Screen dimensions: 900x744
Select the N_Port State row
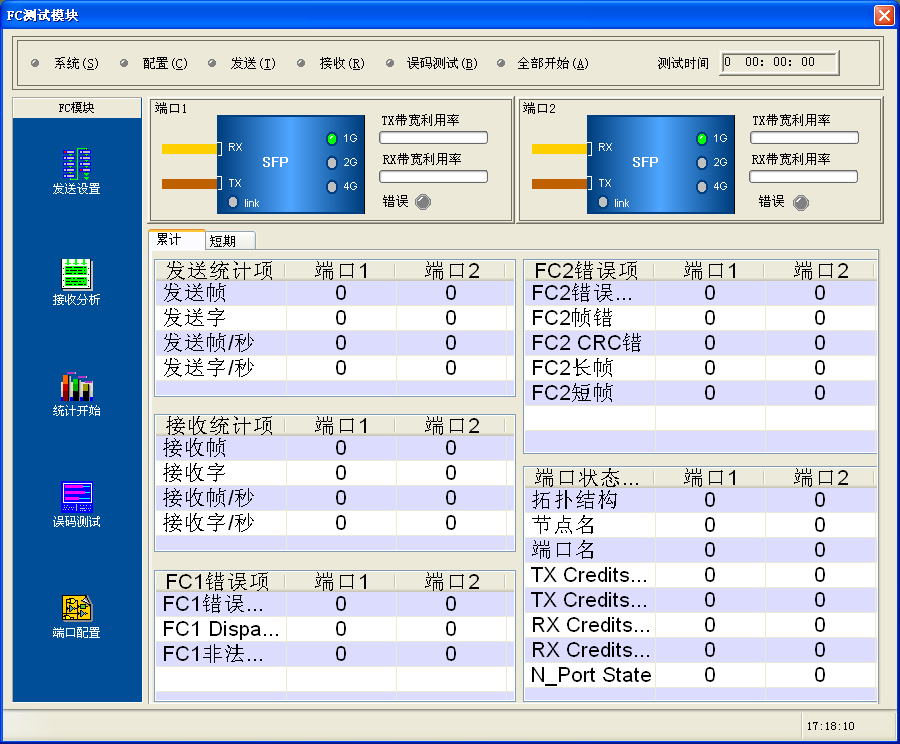pyautogui.click(x=701, y=675)
